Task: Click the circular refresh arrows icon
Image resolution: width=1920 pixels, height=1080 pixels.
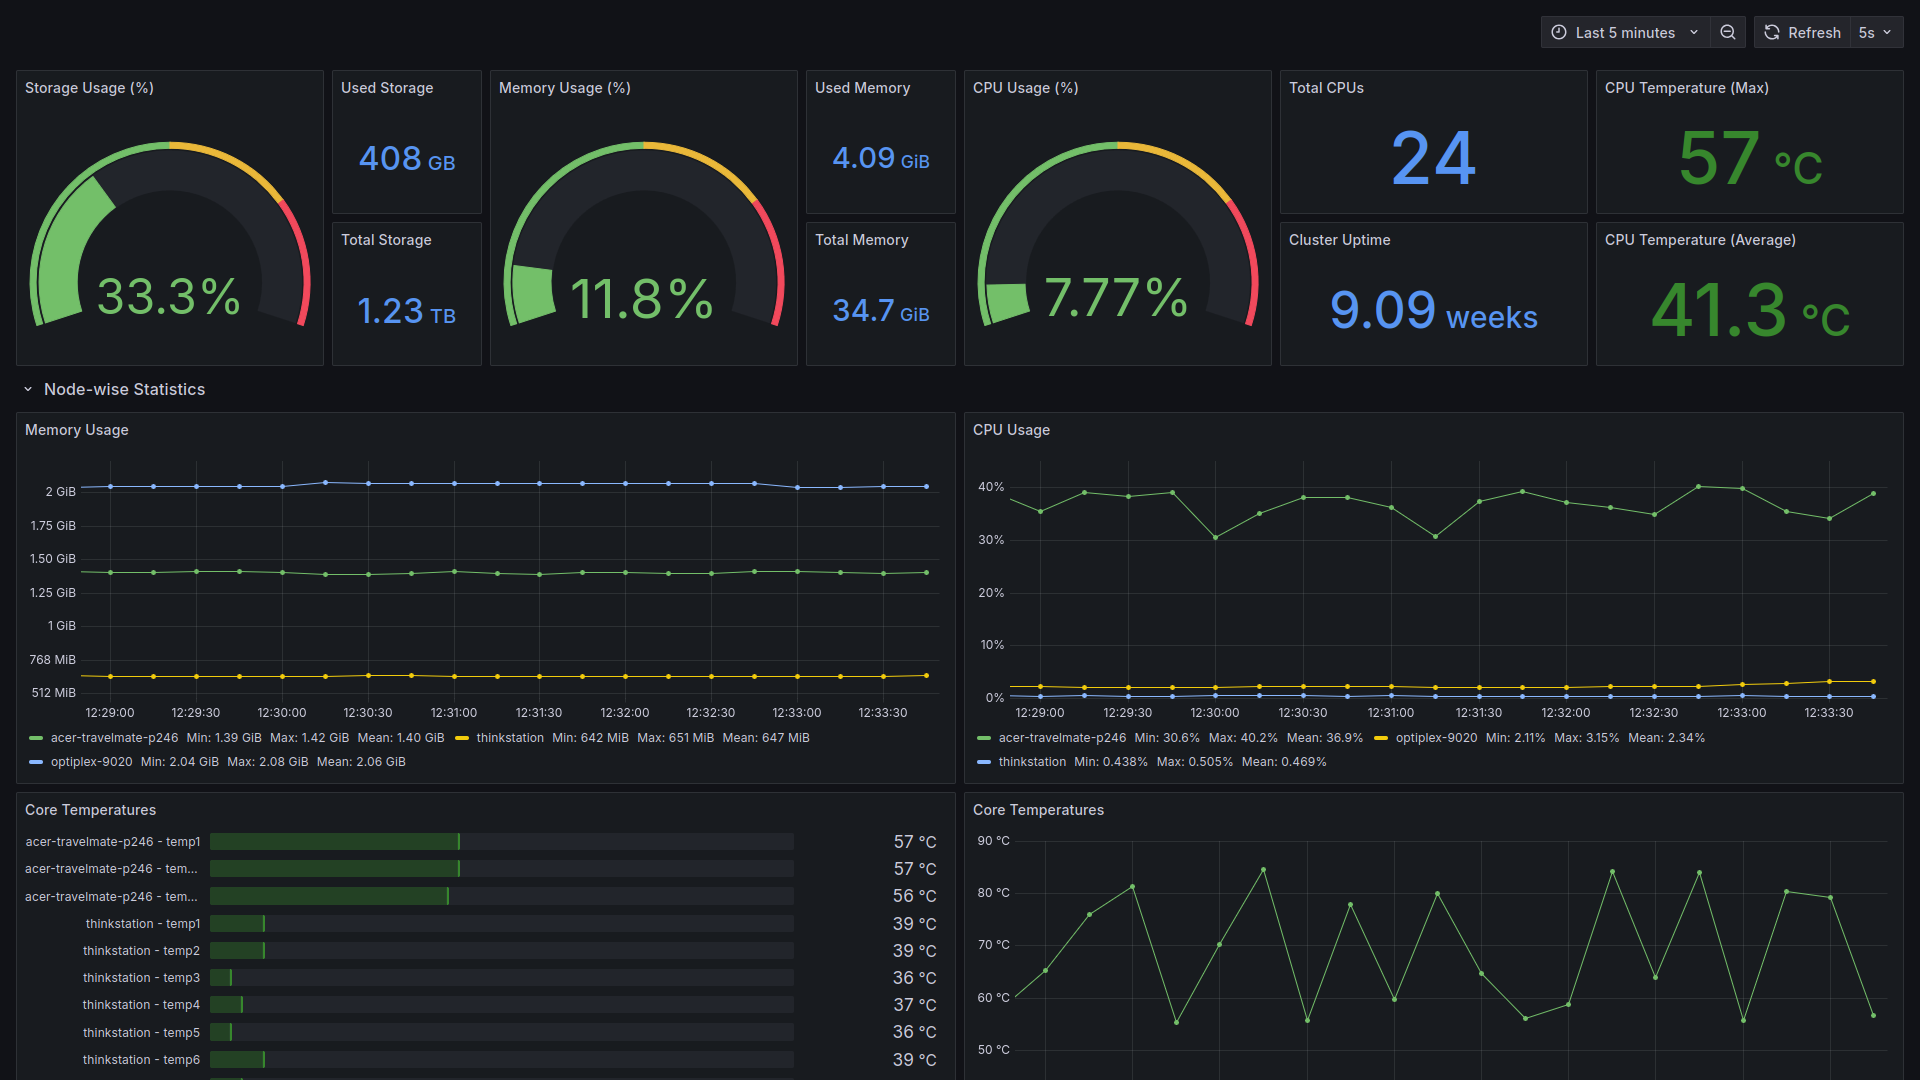Action: click(x=1771, y=32)
